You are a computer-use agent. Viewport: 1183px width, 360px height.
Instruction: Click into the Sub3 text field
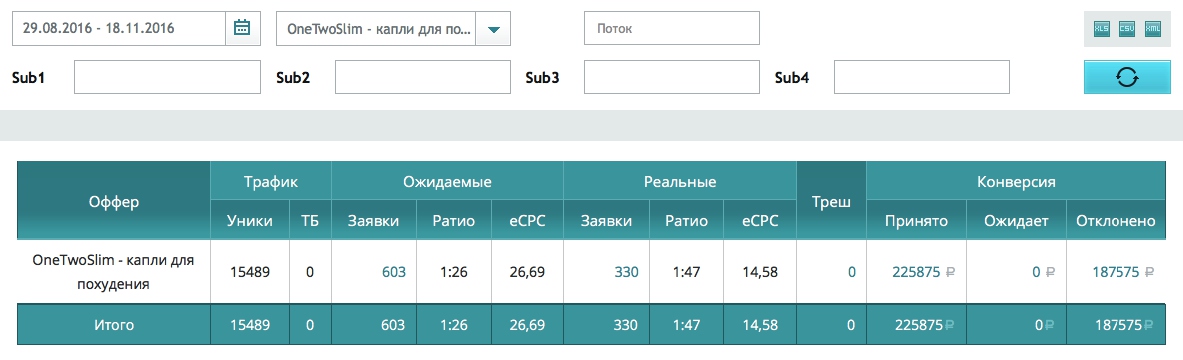coord(671,77)
